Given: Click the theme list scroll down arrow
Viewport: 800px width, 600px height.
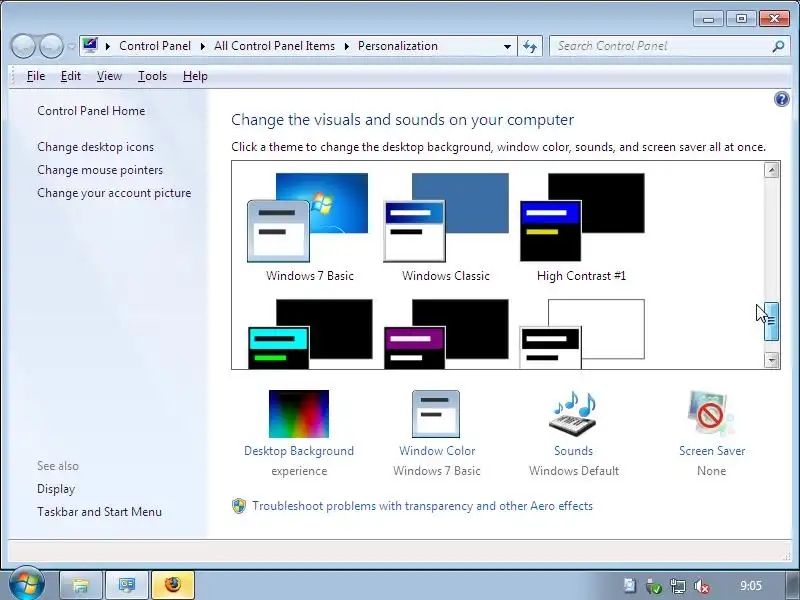Looking at the screenshot, I should (771, 360).
